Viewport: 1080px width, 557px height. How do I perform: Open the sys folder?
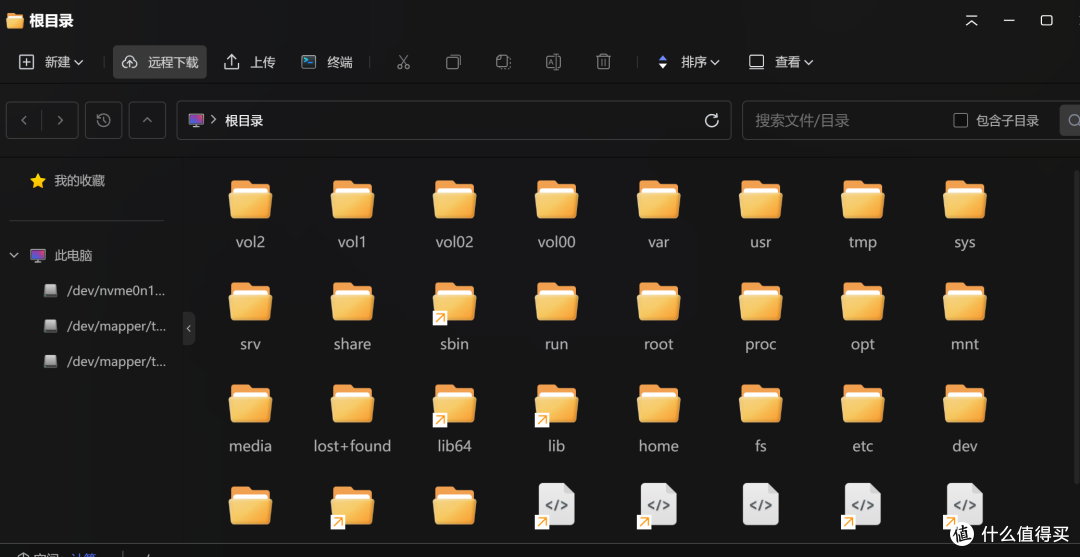click(x=964, y=213)
